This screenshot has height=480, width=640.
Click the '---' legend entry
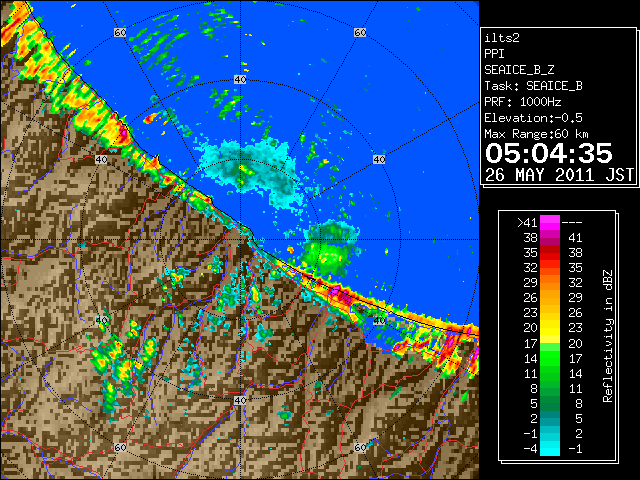tap(572, 222)
